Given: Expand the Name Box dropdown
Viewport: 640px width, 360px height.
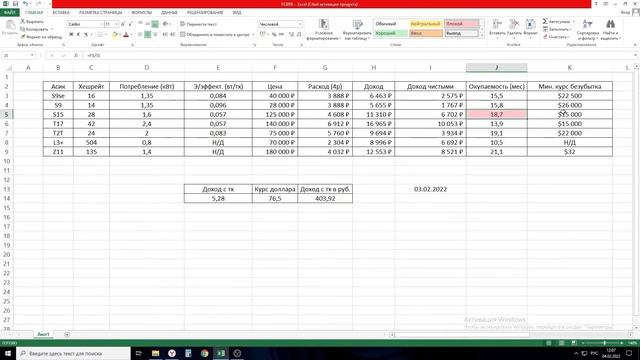Looking at the screenshot, I should point(32,55).
